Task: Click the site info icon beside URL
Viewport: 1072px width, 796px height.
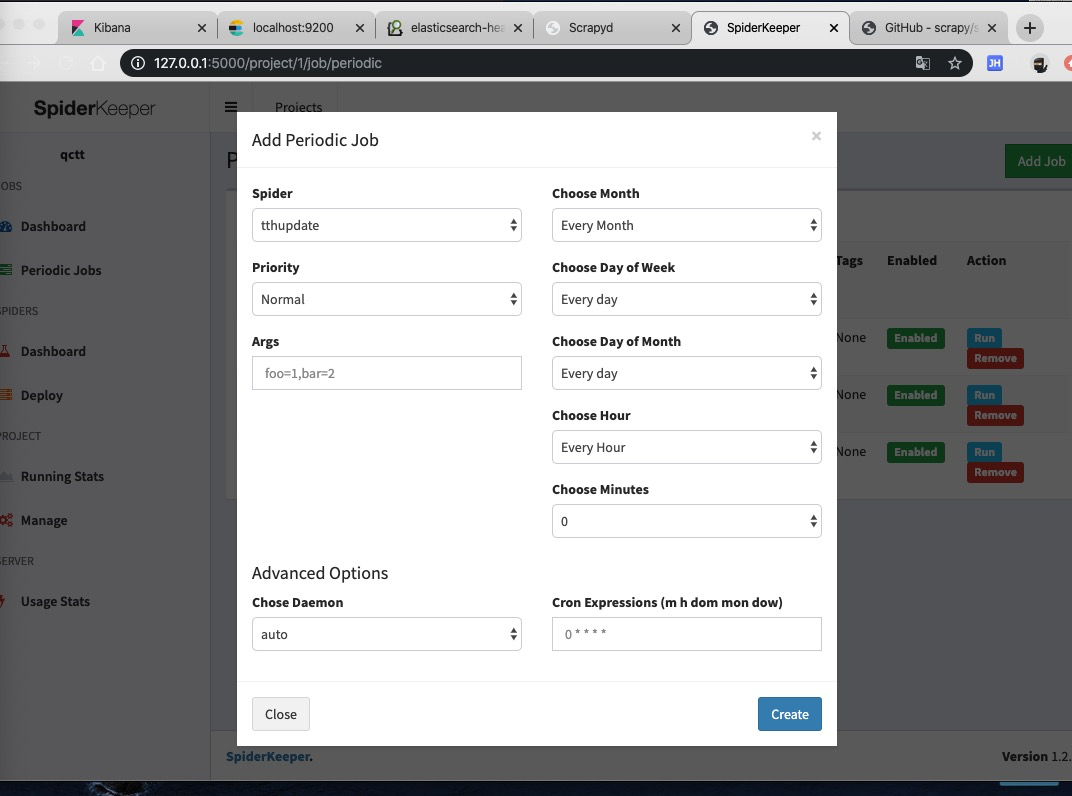Action: tap(138, 64)
